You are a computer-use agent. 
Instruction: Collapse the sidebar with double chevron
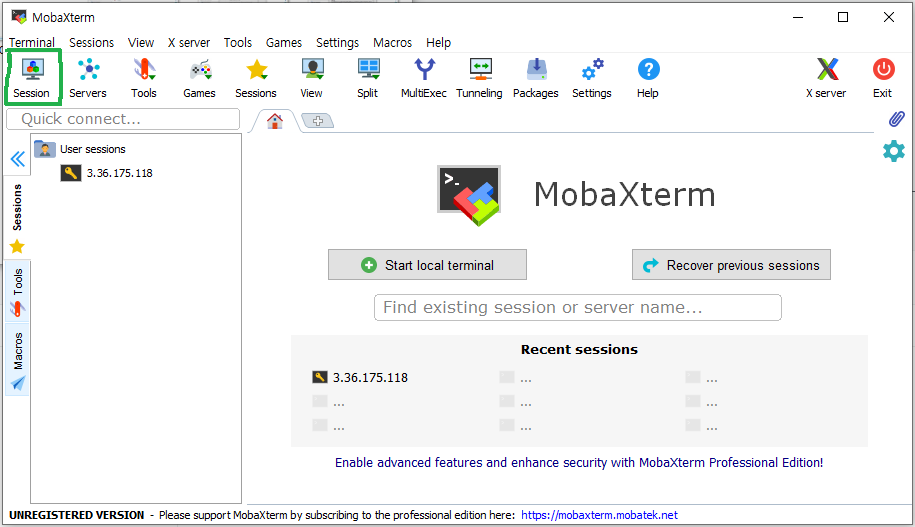18,159
